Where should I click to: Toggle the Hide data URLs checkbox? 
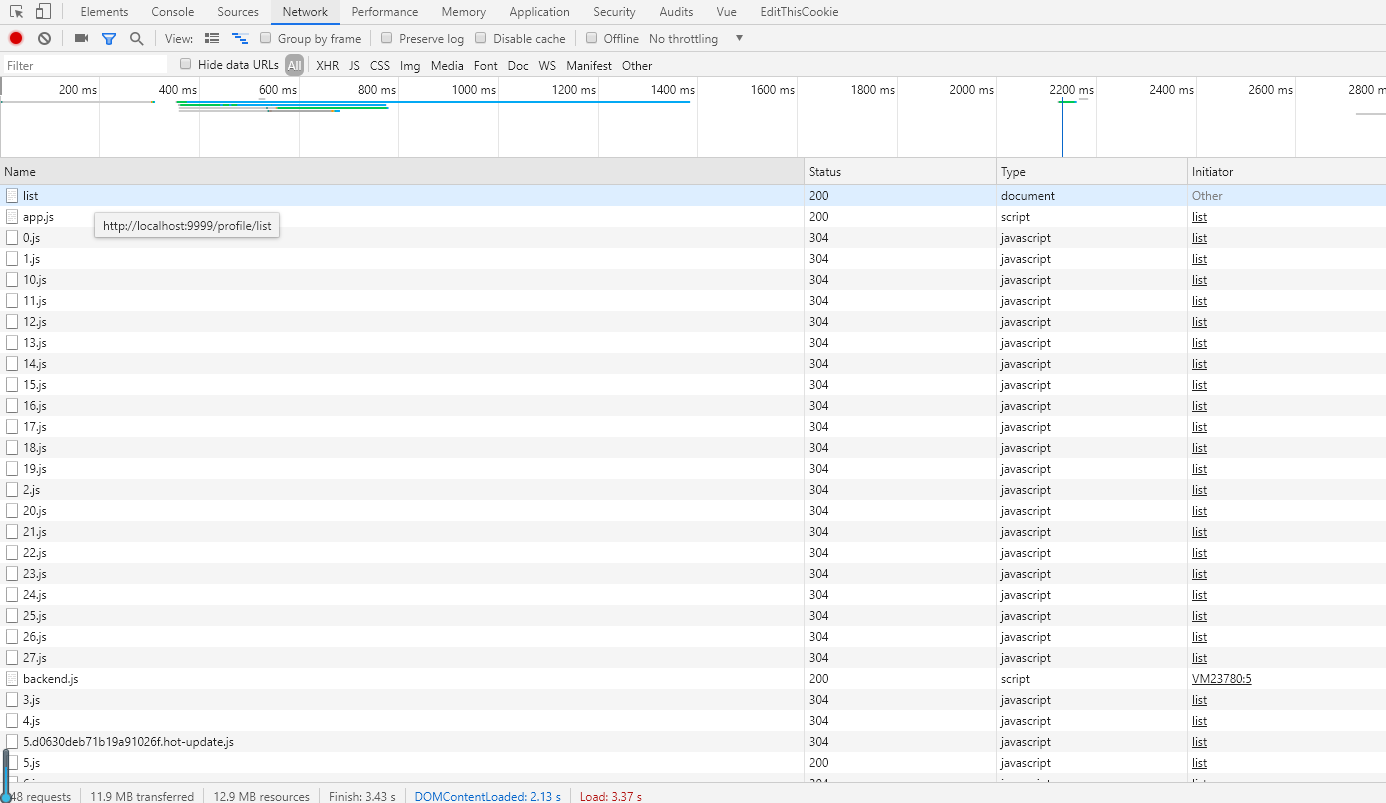tap(186, 64)
